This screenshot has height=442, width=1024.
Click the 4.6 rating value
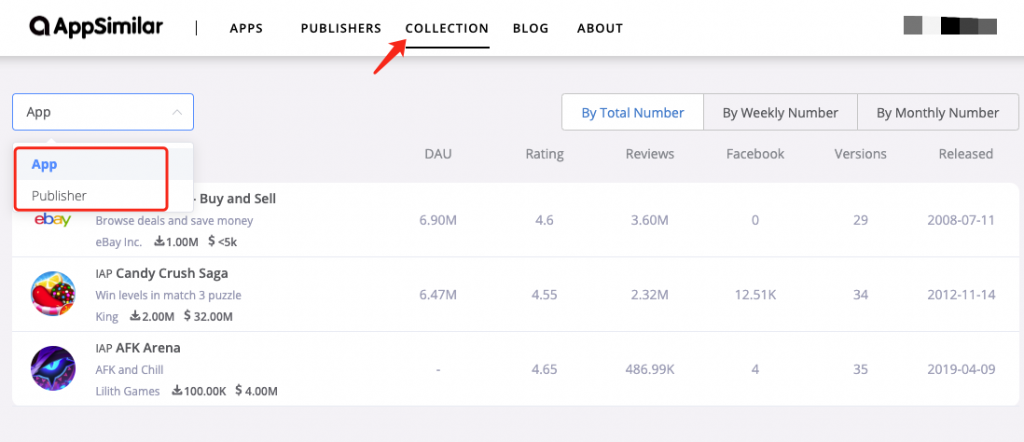point(545,220)
